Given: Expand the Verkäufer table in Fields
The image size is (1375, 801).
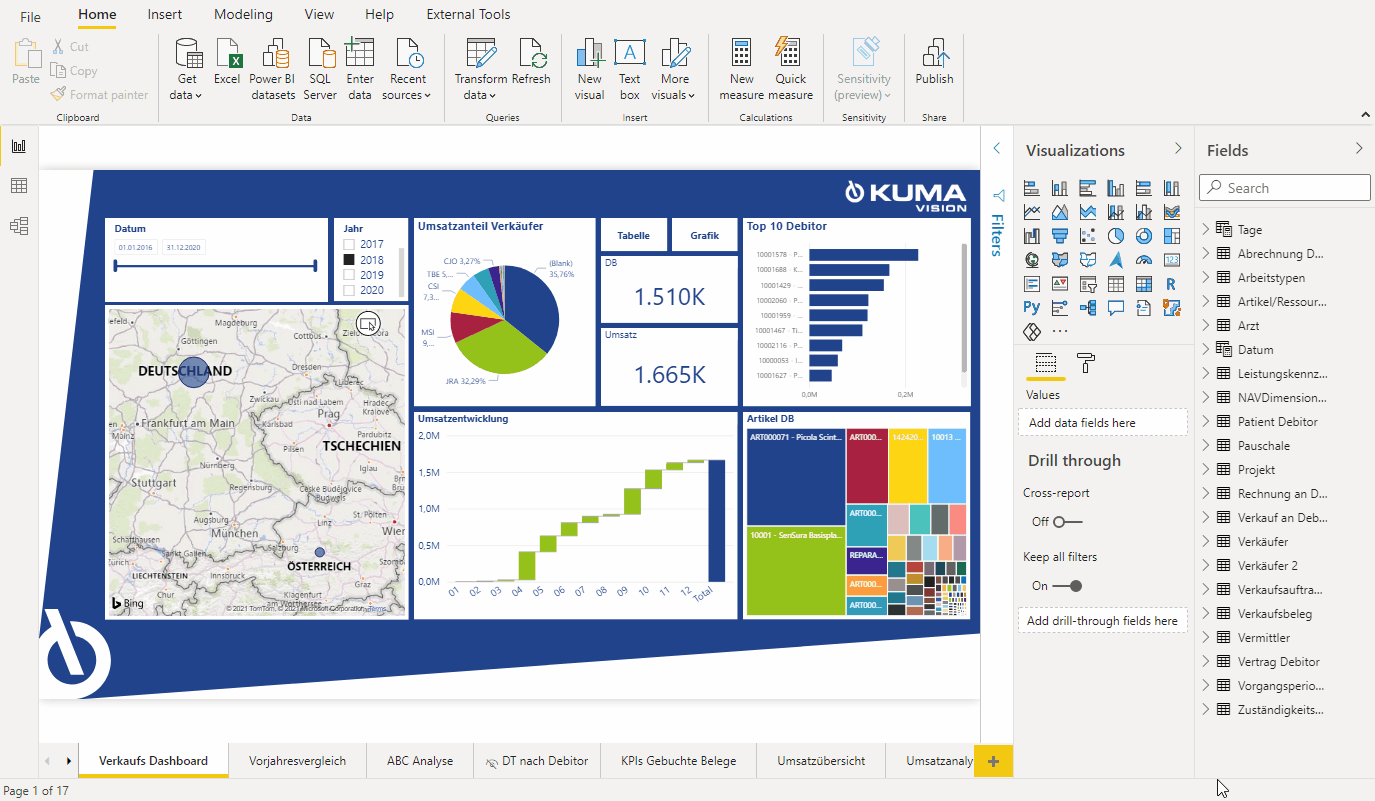Looking at the screenshot, I should point(1206,542).
